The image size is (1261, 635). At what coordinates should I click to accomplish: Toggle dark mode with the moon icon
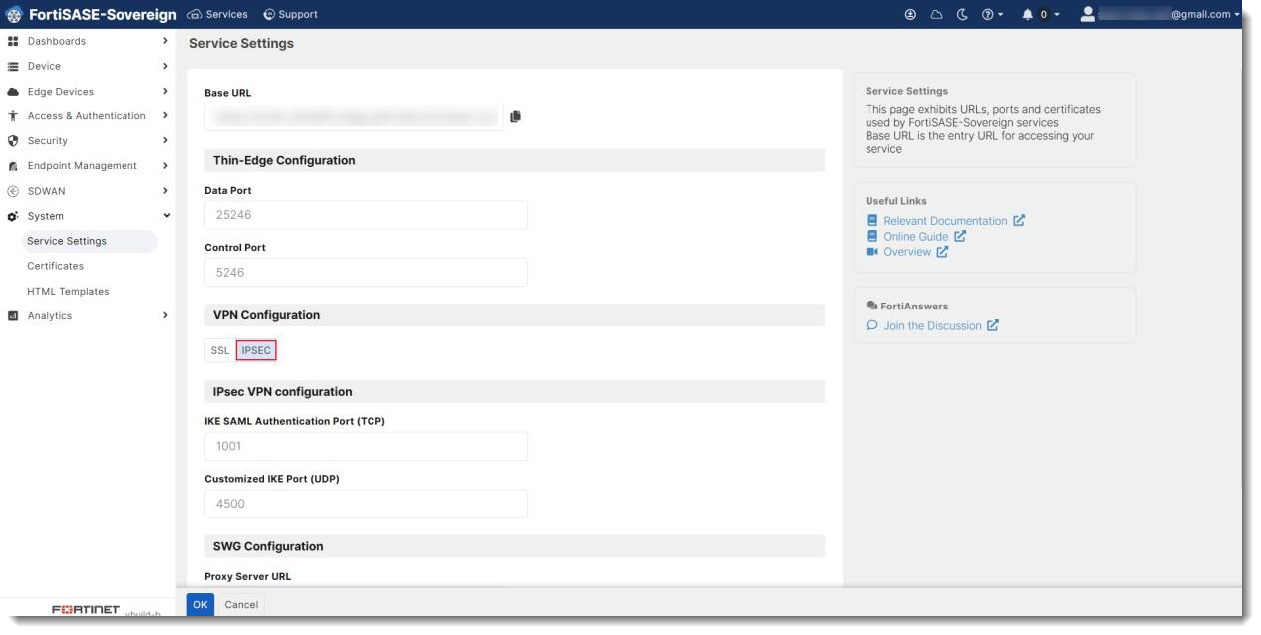coord(961,14)
